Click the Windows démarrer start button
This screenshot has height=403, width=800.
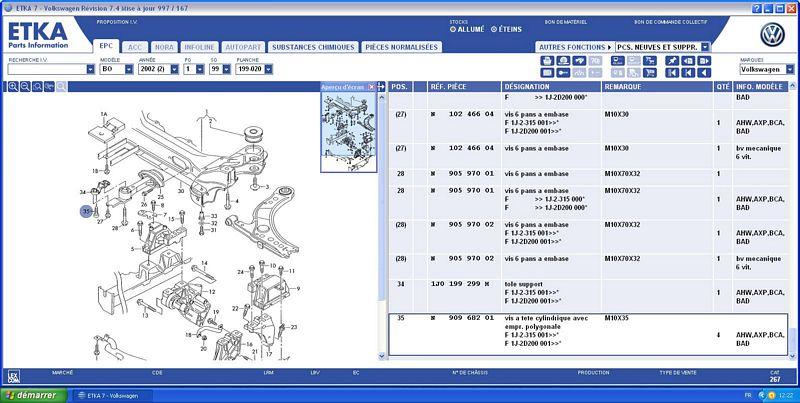34,395
